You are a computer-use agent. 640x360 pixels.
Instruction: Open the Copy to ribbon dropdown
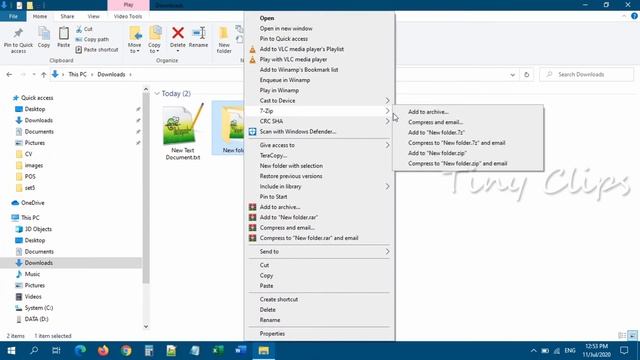point(154,40)
